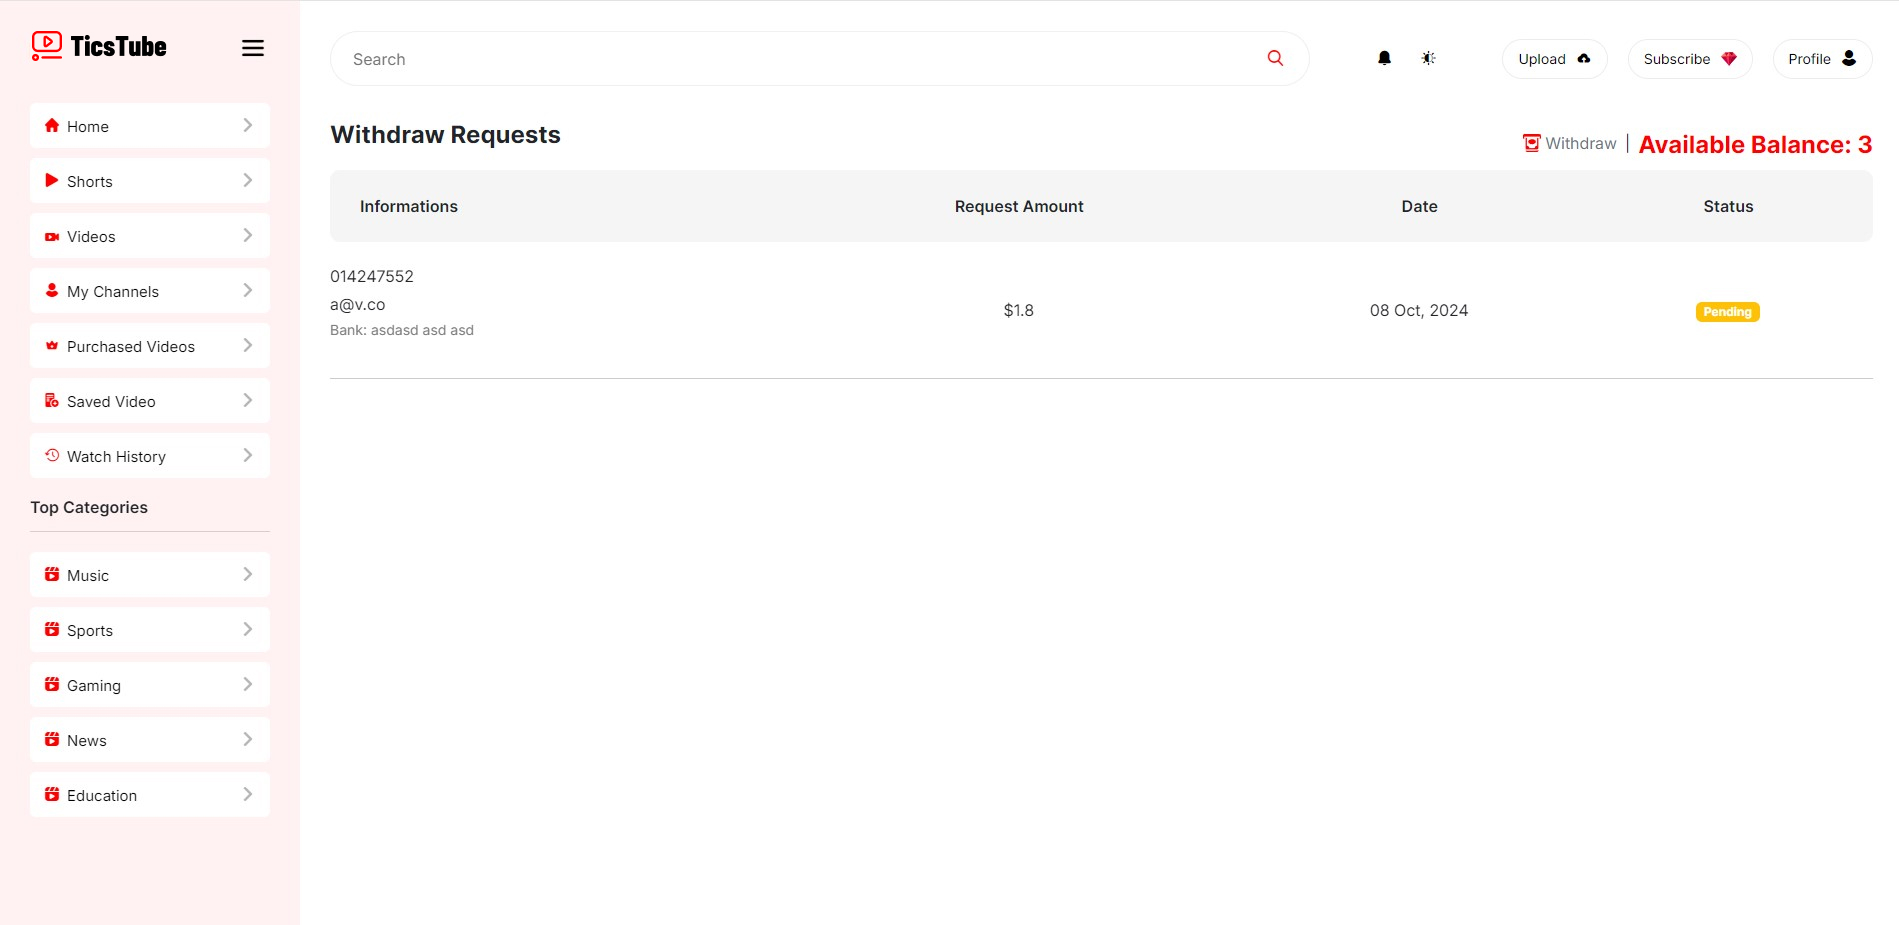Click the Withdraw icon beside balance

click(x=1531, y=143)
